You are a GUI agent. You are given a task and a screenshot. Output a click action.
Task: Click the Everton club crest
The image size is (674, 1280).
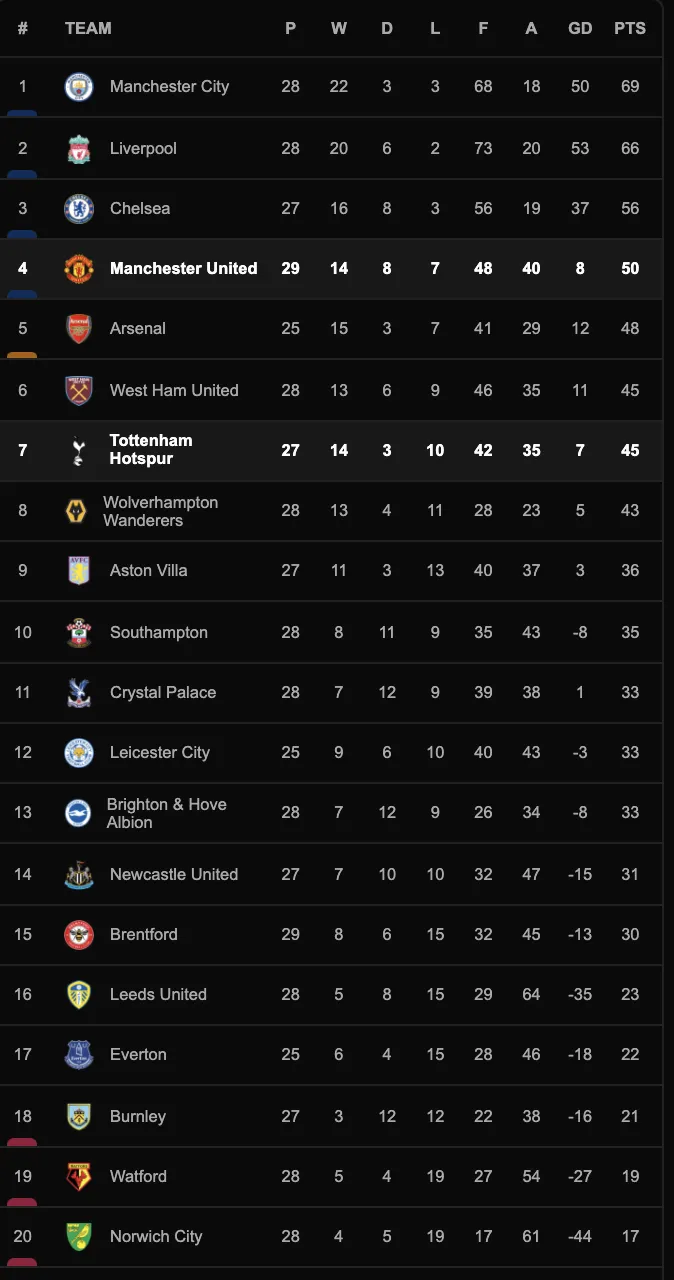click(x=79, y=1055)
